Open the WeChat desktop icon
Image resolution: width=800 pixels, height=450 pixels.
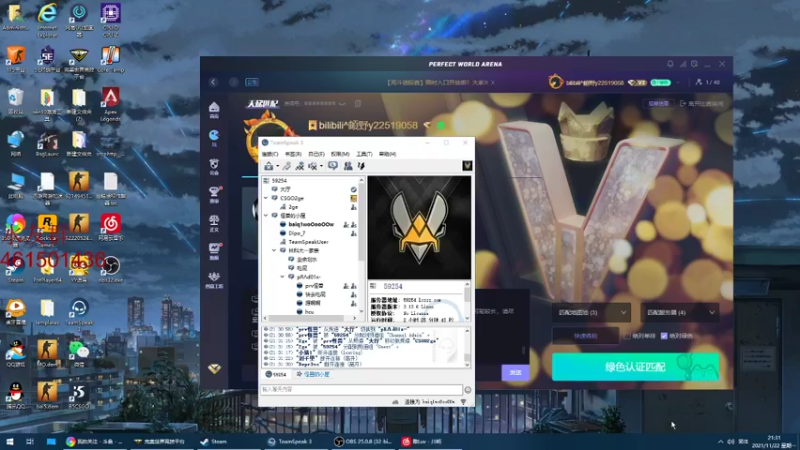tap(79, 353)
